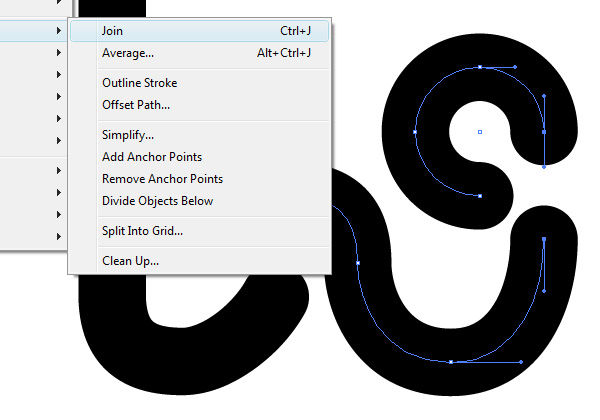This screenshot has height=420, width=600.
Task: Click the lower curve's anchor beside the Split Into Grid entry
Action: (x=358, y=263)
